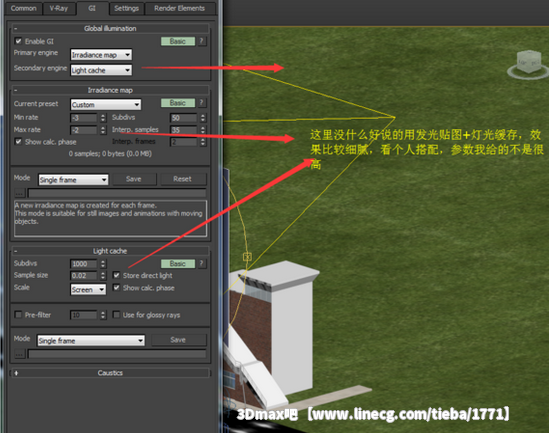
Task: Collapse the Light cache rollout
Action: click(110, 251)
